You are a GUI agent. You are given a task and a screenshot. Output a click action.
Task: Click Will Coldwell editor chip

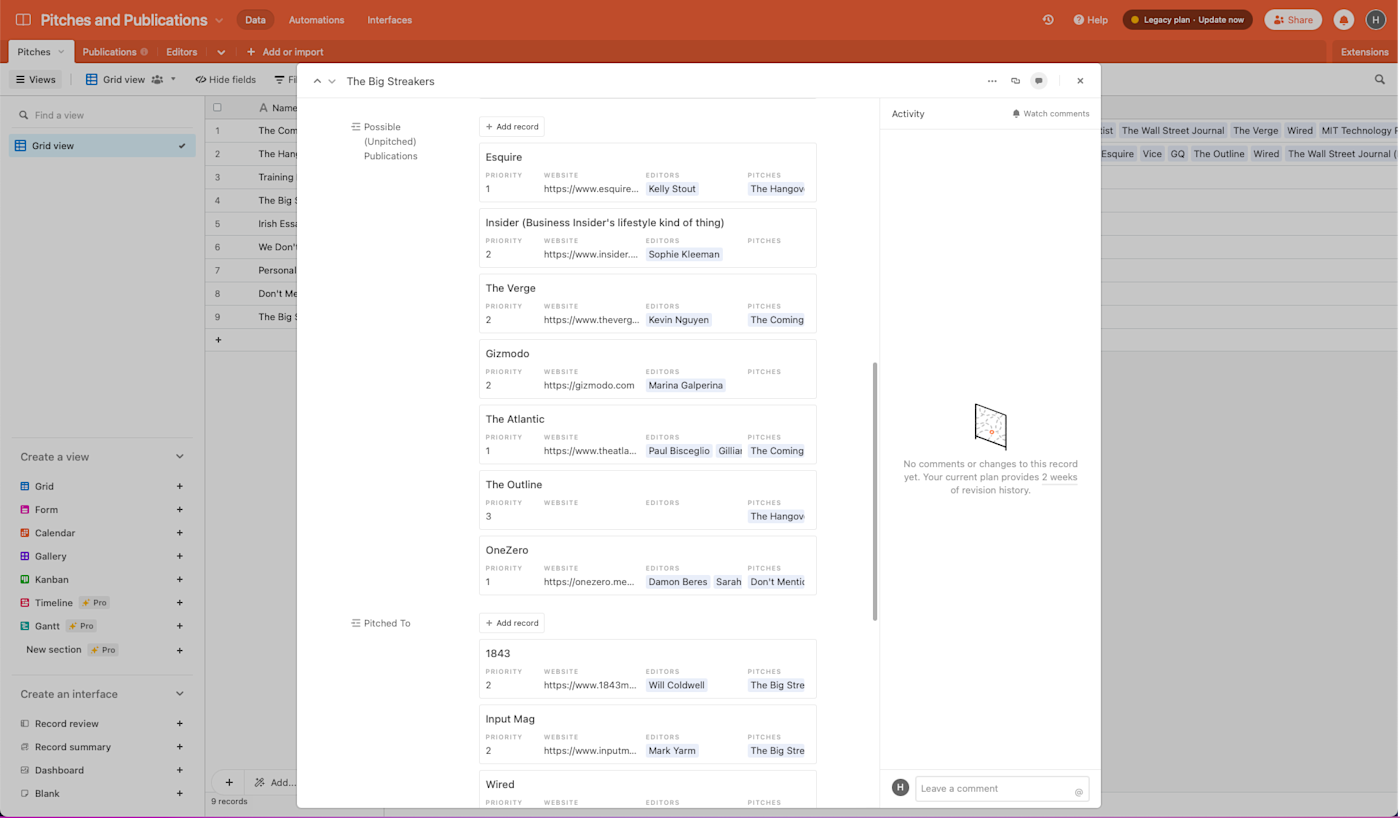[x=676, y=685]
